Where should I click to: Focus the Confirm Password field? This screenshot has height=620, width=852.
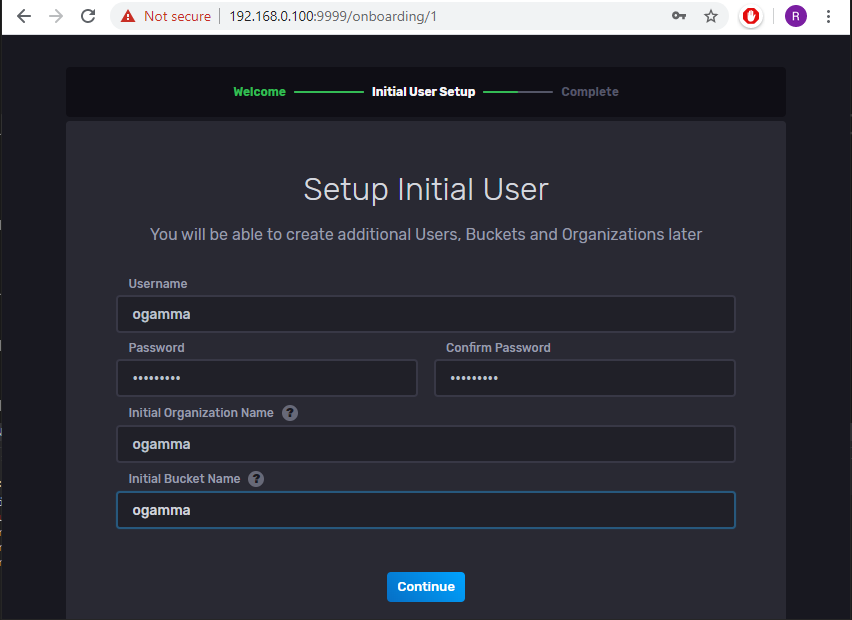[584, 379]
